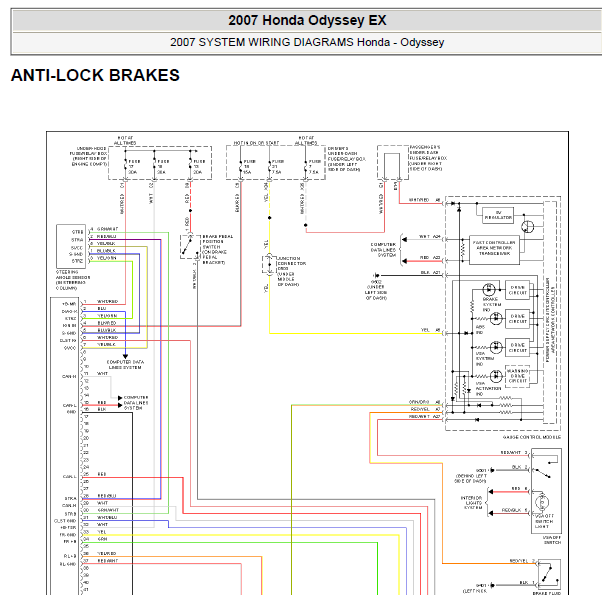Select the arrowhead at the WHT A24 data line
The width and height of the screenshot is (602, 595).
click(404, 240)
